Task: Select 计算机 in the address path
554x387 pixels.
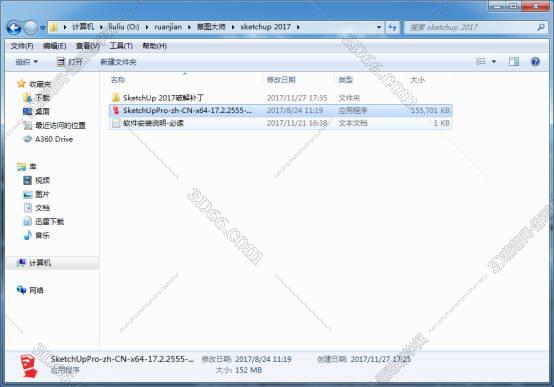Action: coord(83,27)
